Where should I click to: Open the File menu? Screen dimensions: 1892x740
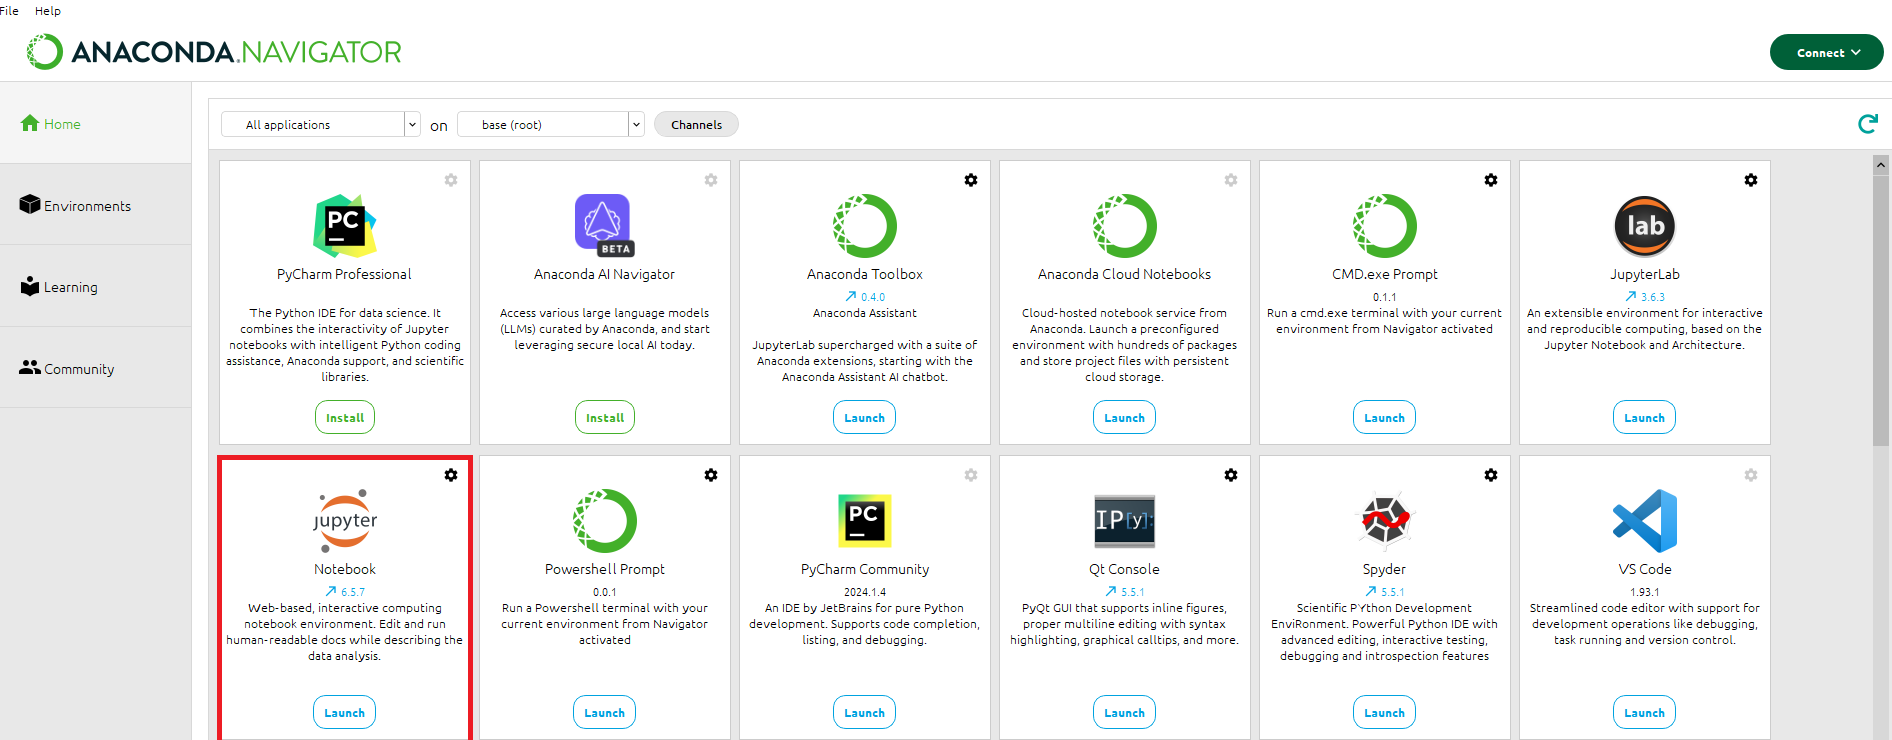[x=9, y=11]
